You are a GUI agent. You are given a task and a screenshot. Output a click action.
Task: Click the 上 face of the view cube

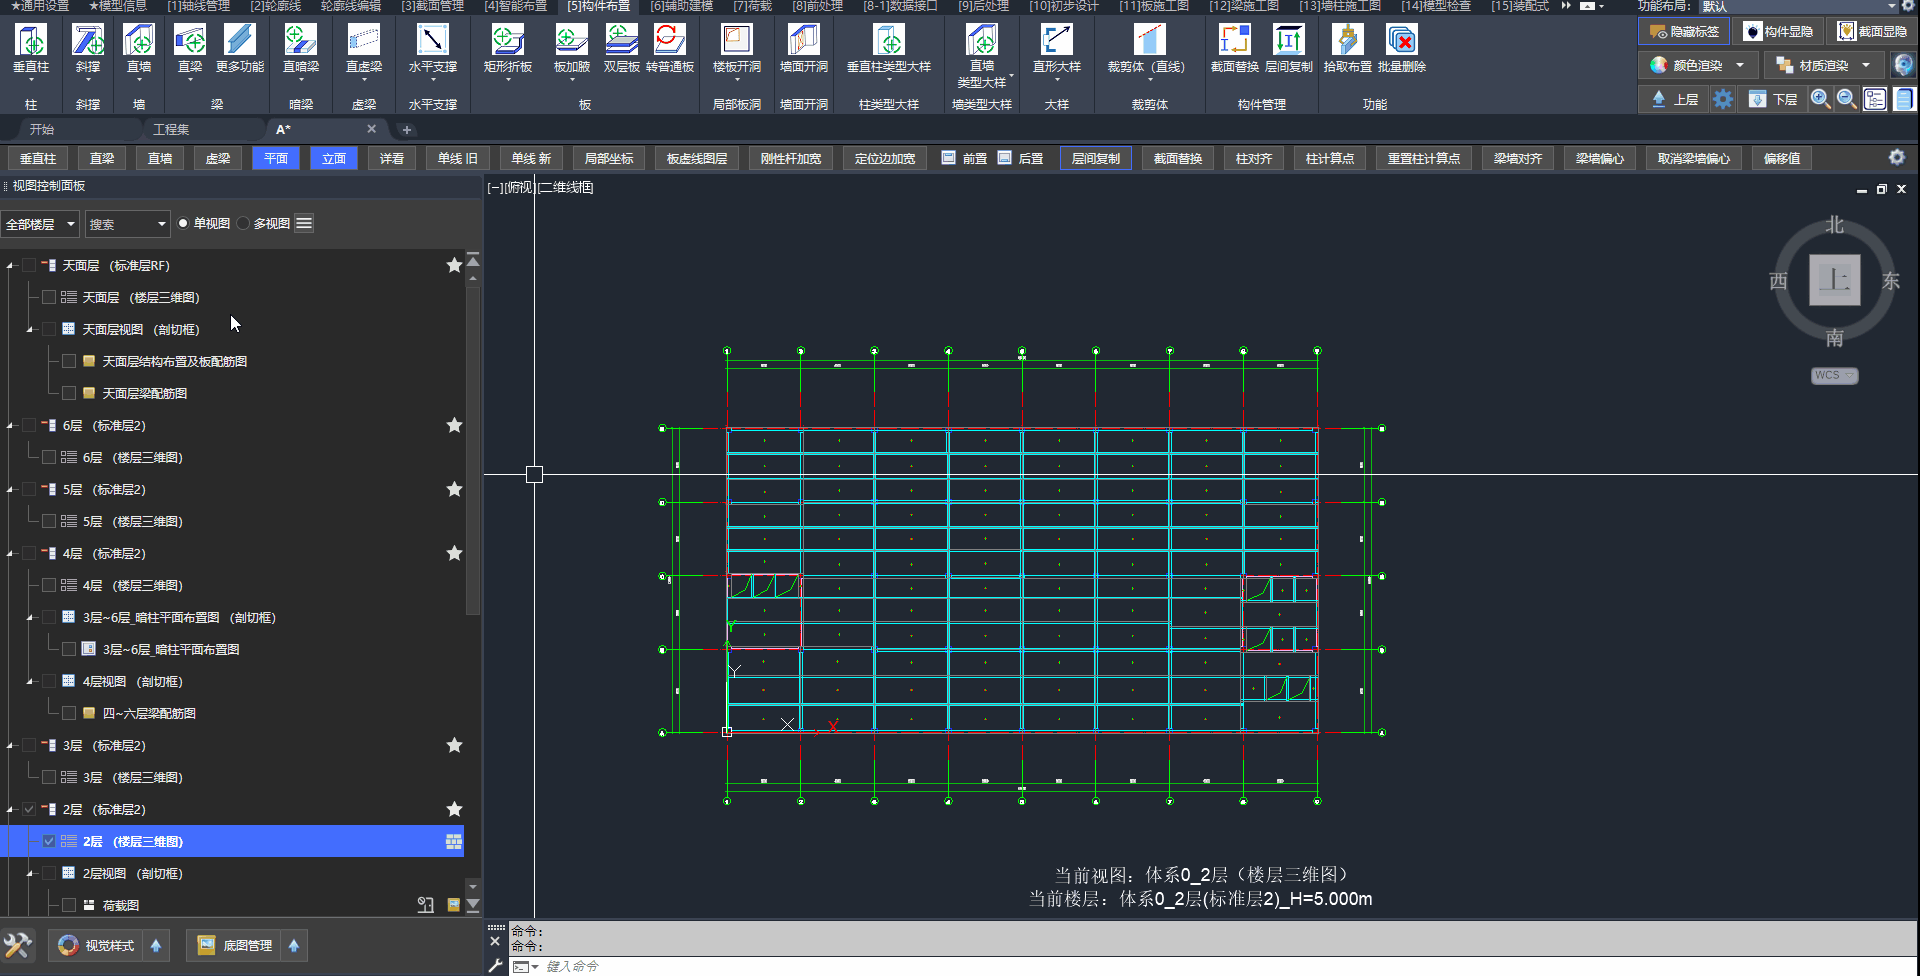[x=1834, y=280]
